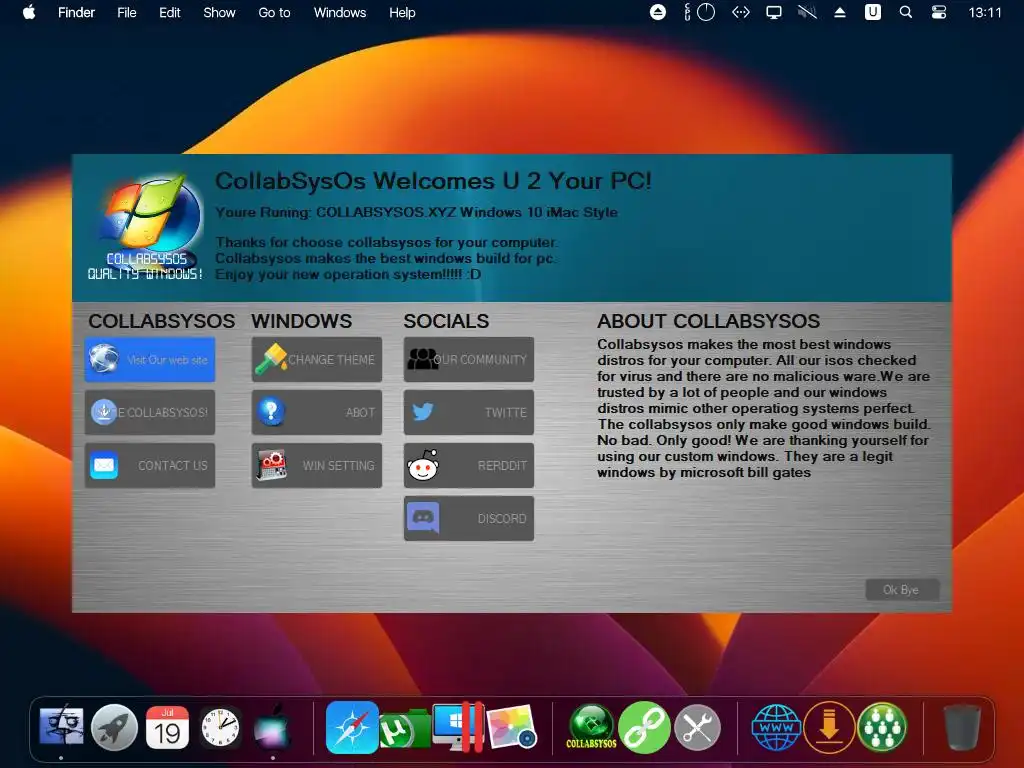Open the Help menu
1024x768 pixels.
(x=402, y=12)
